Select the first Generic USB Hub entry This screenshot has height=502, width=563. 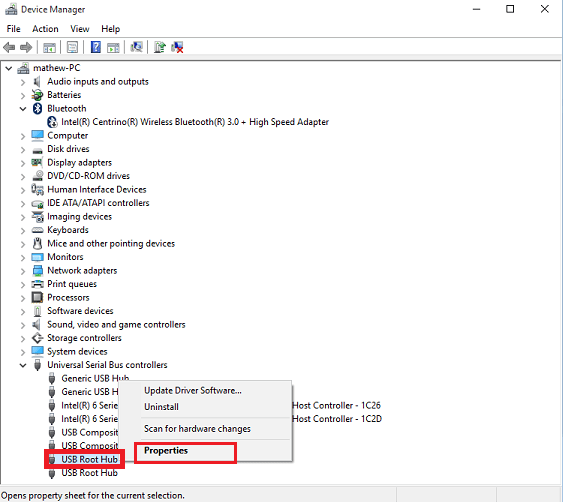click(95, 378)
